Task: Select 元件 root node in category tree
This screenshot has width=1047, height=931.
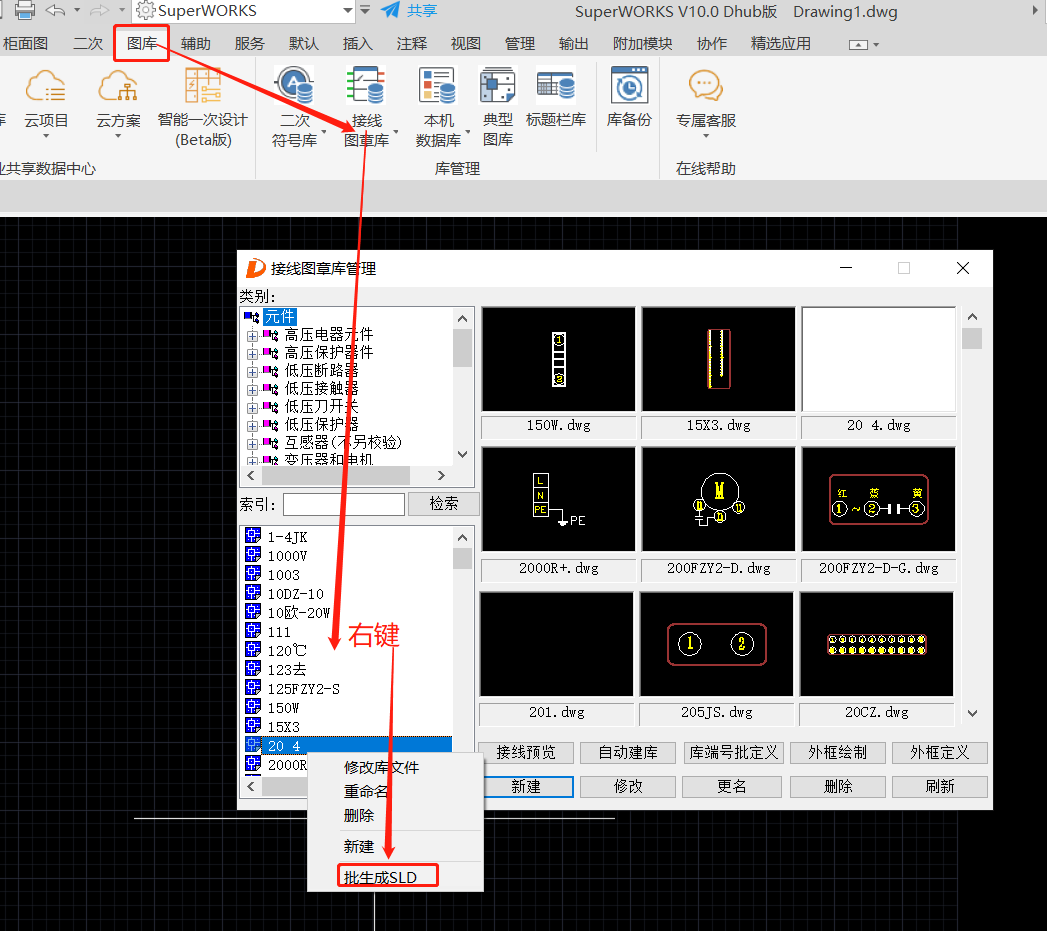Action: (x=280, y=317)
